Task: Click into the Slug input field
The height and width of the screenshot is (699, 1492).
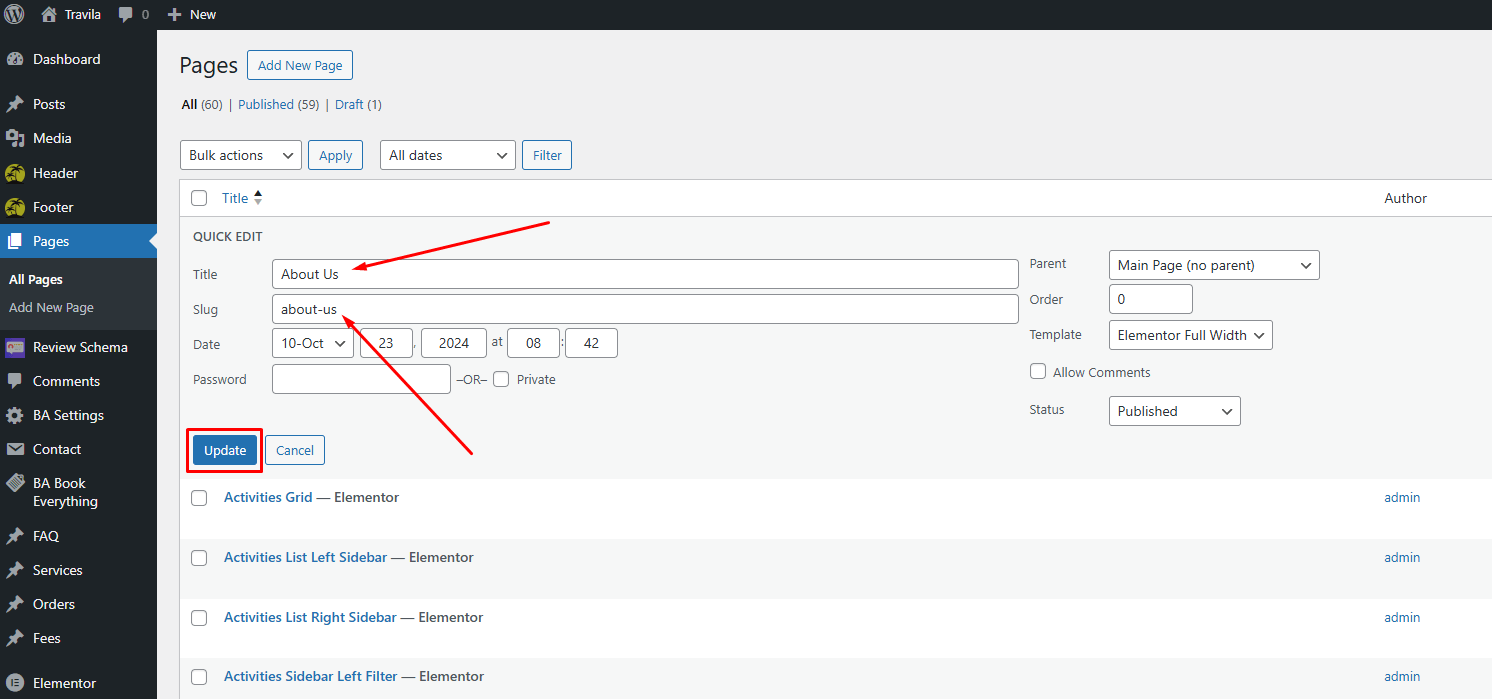Action: pos(644,309)
